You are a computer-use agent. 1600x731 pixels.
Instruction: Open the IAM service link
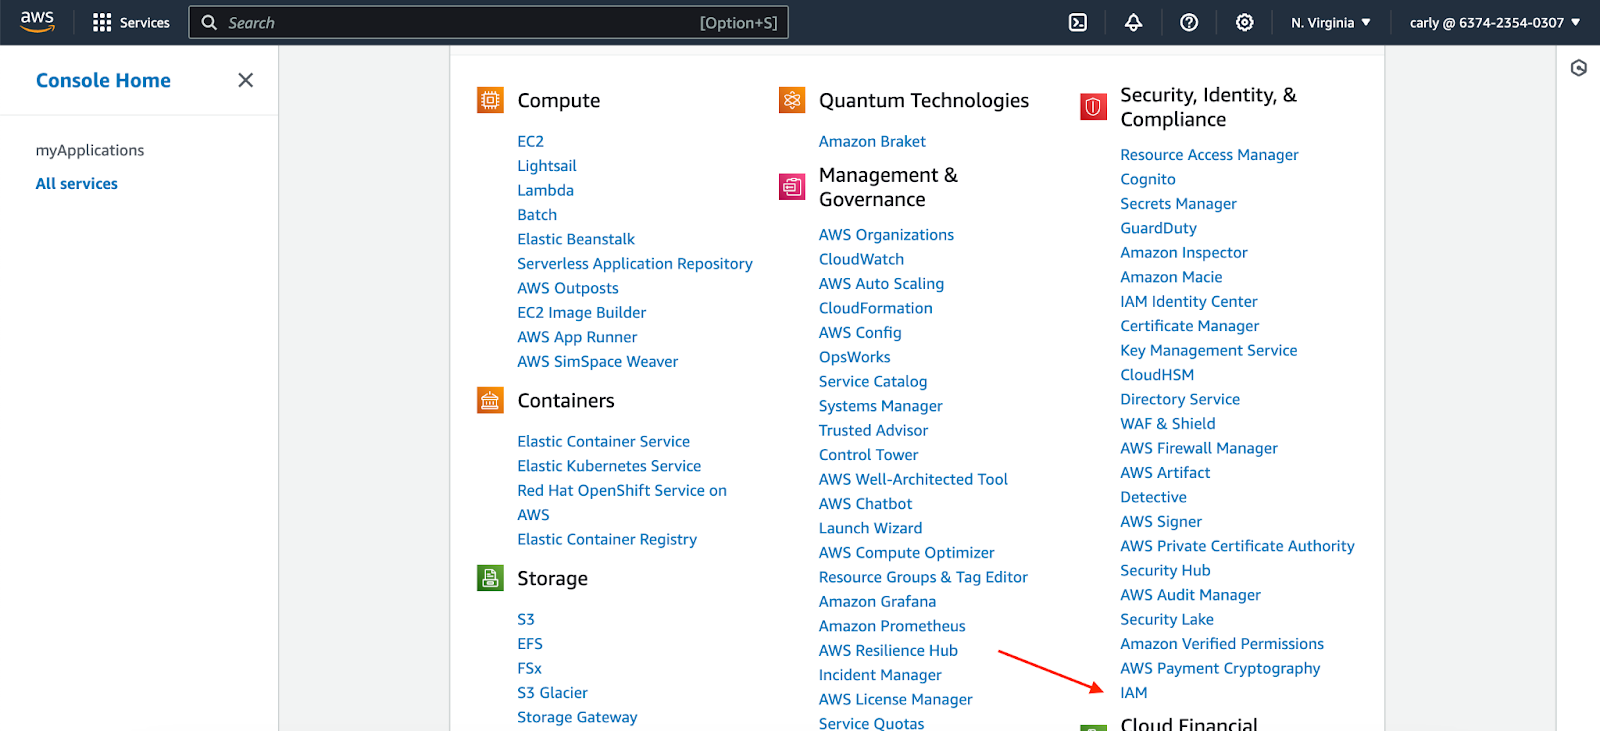[x=1134, y=693]
